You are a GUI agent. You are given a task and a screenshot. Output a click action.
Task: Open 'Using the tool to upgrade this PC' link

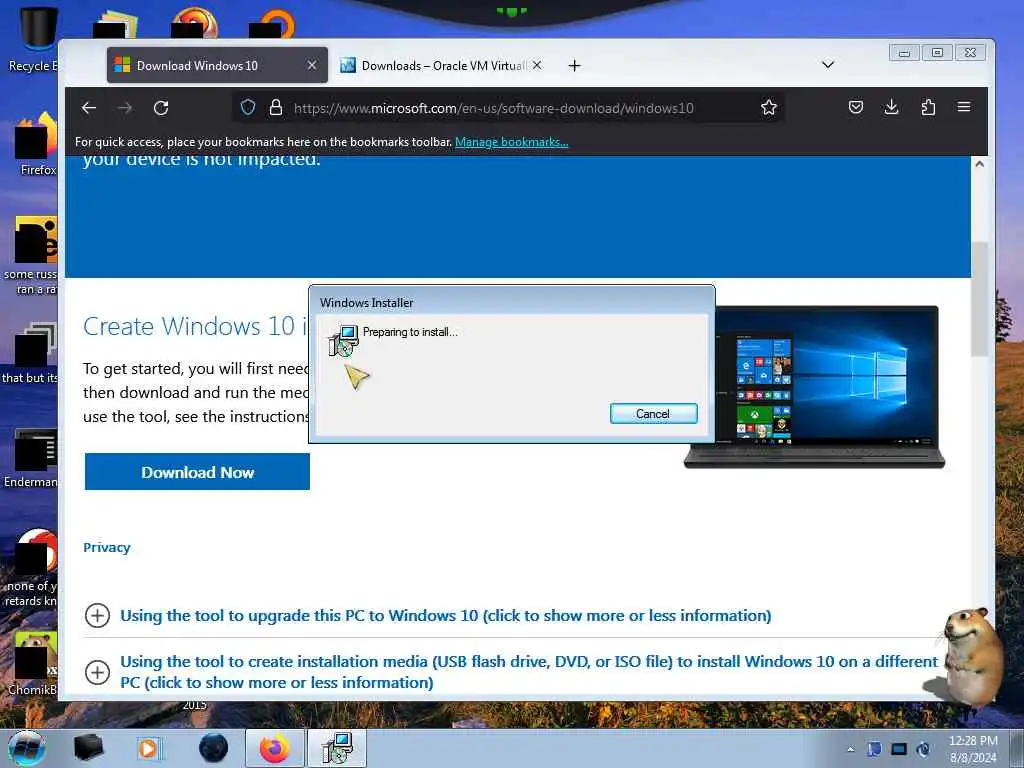[445, 616]
